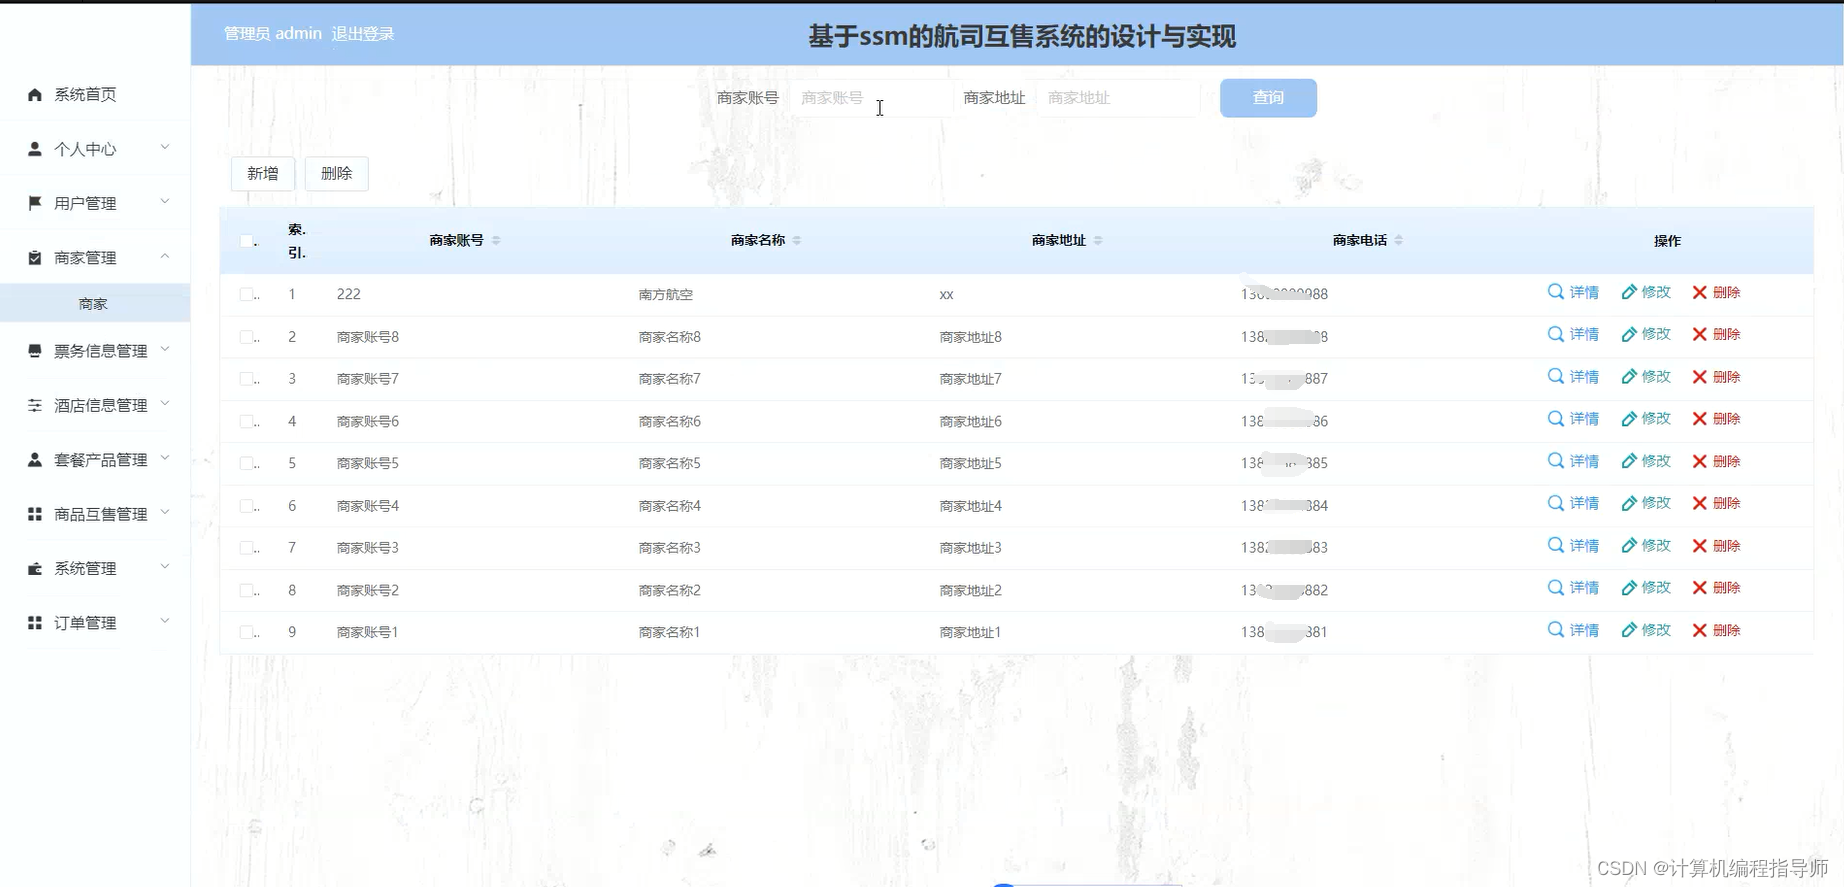Check the row checkbox for 商家账号3
Viewport: 1844px width, 887px height.
247,548
